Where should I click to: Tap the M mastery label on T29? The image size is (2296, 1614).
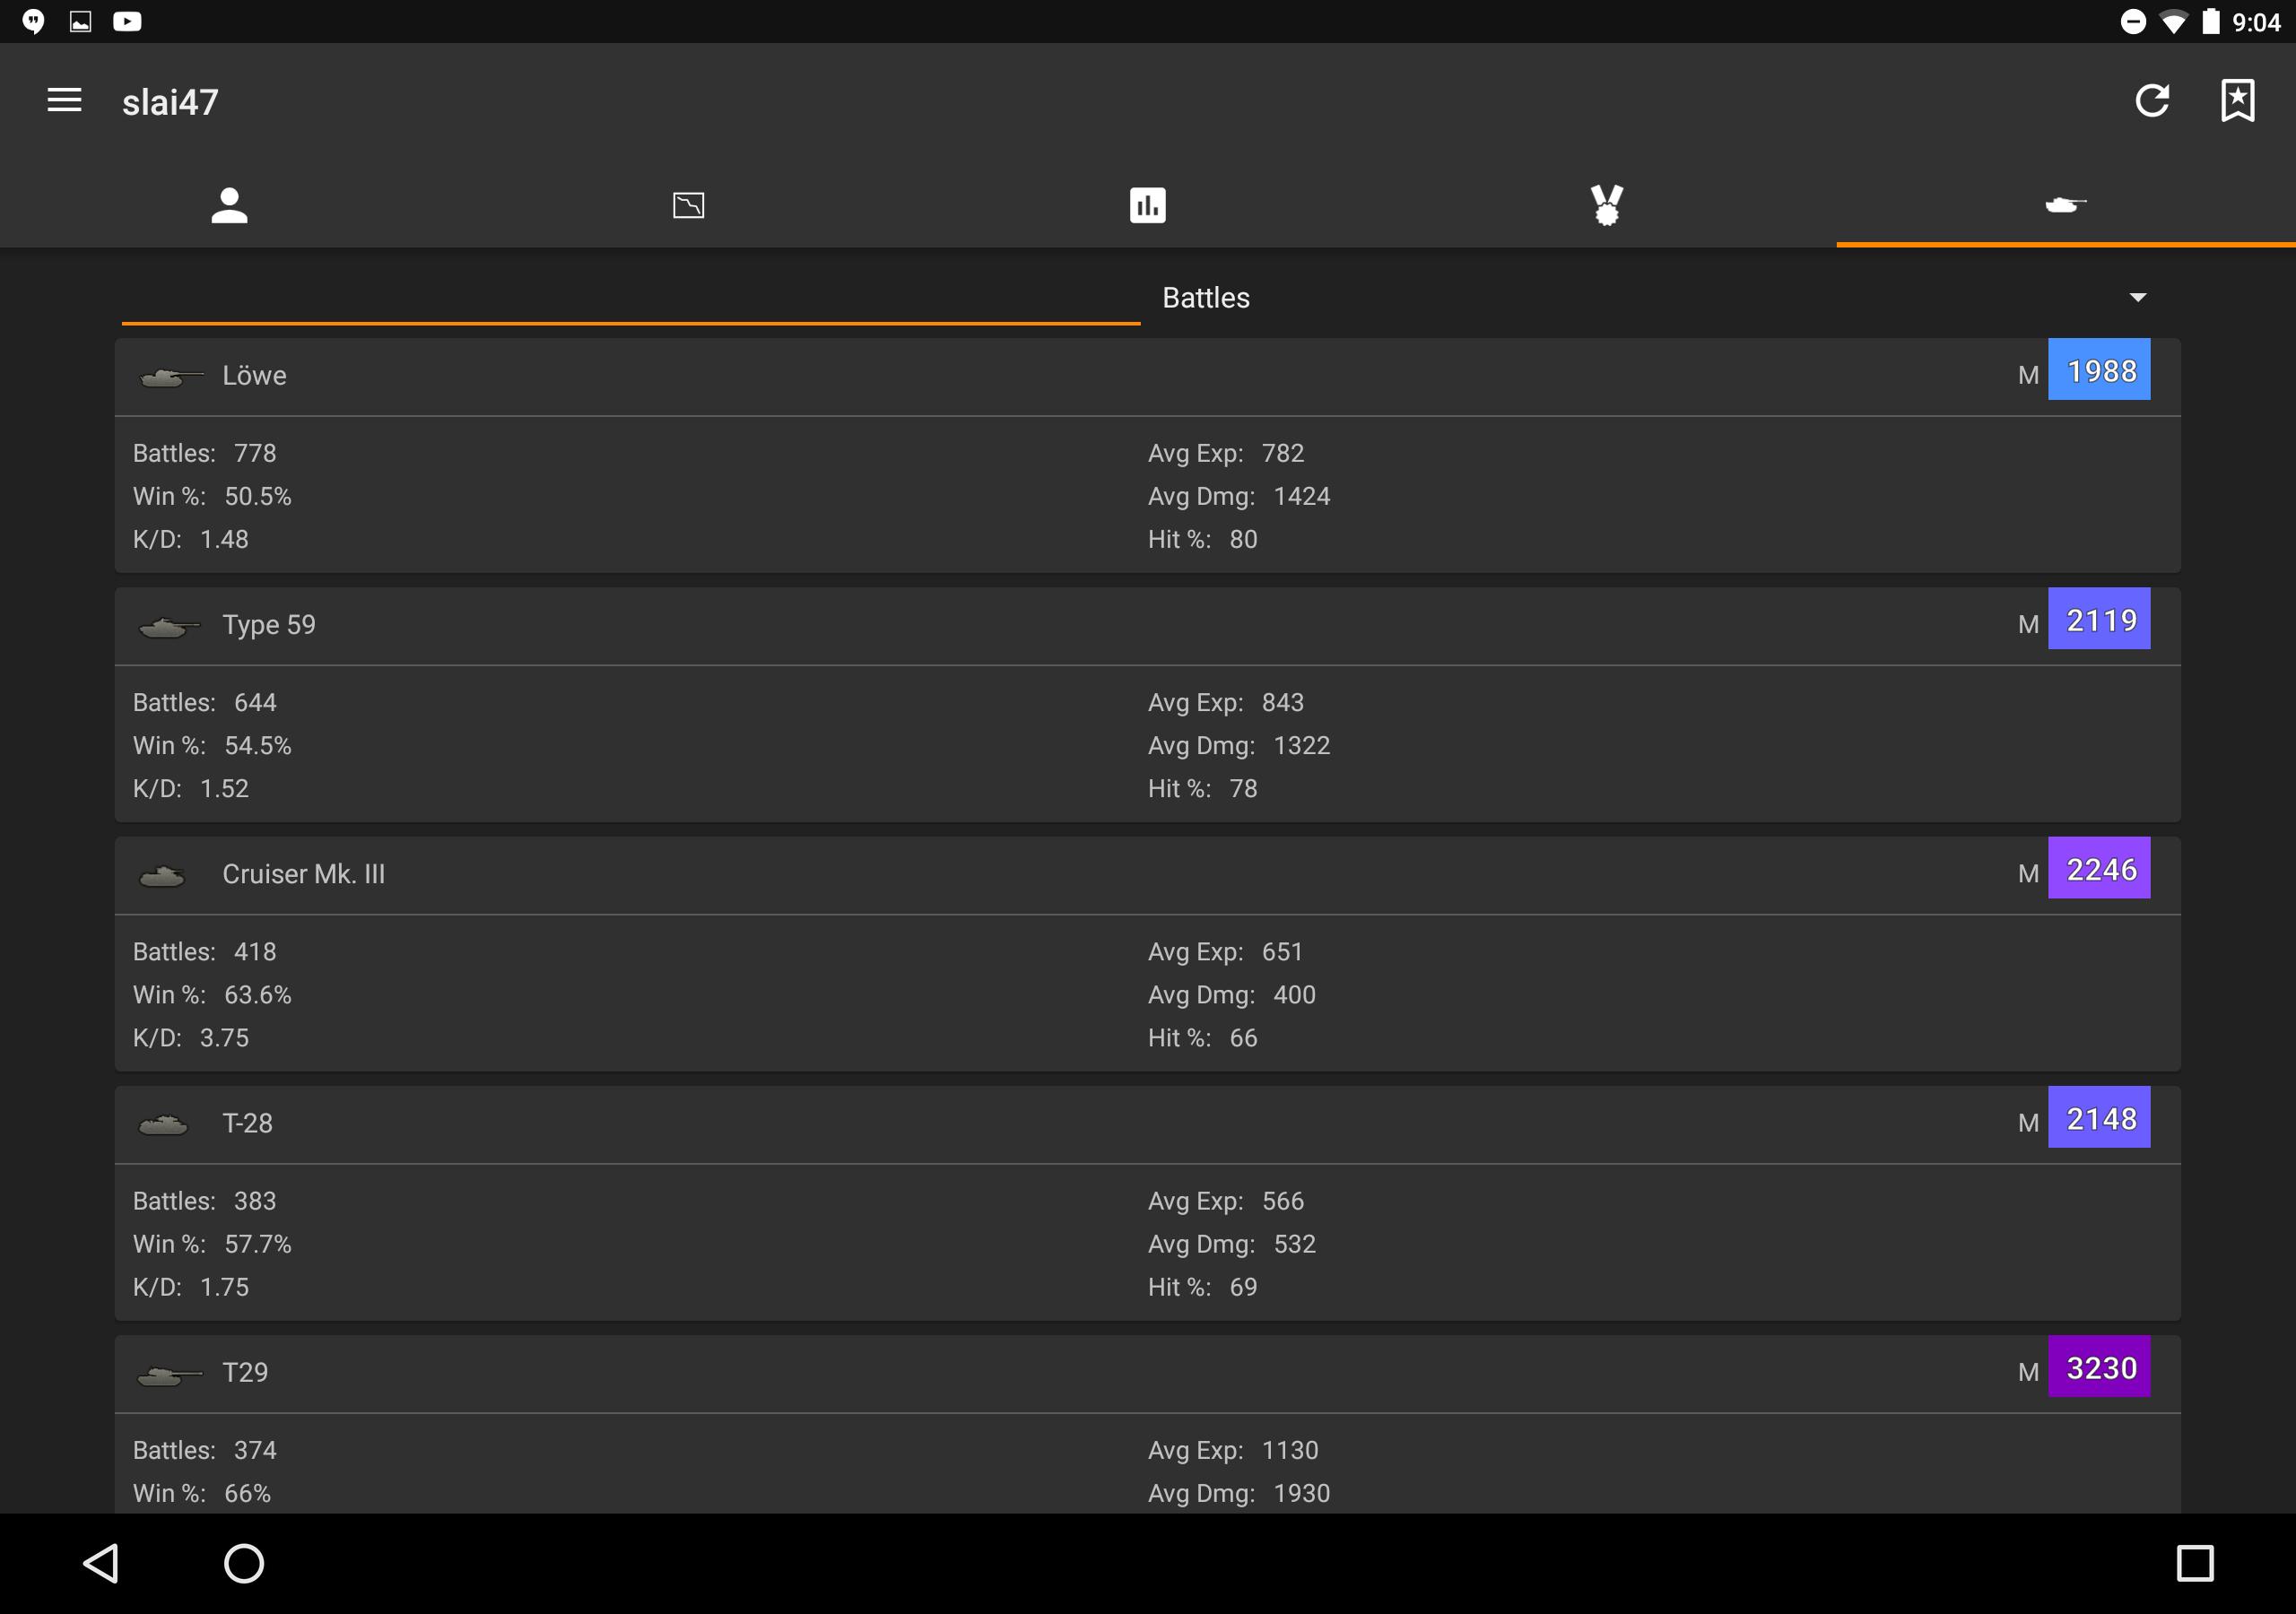(x=2028, y=1372)
